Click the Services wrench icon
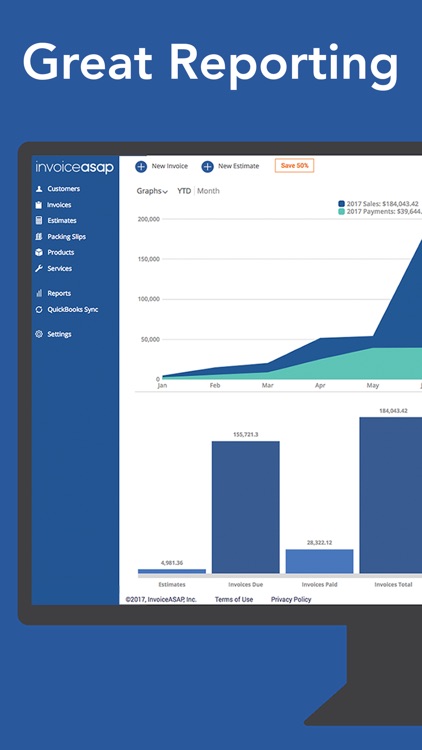Image resolution: width=422 pixels, height=750 pixels. coord(39,268)
